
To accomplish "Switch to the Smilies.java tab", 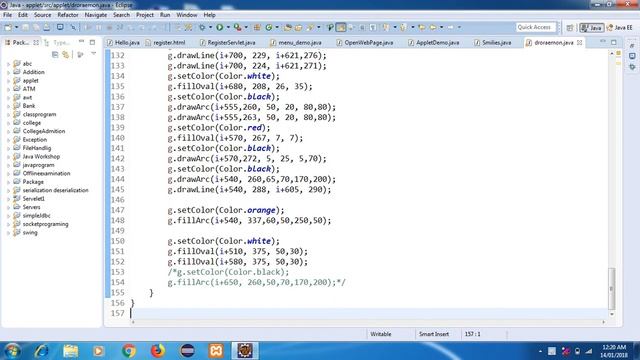I will pyautogui.click(x=493, y=42).
